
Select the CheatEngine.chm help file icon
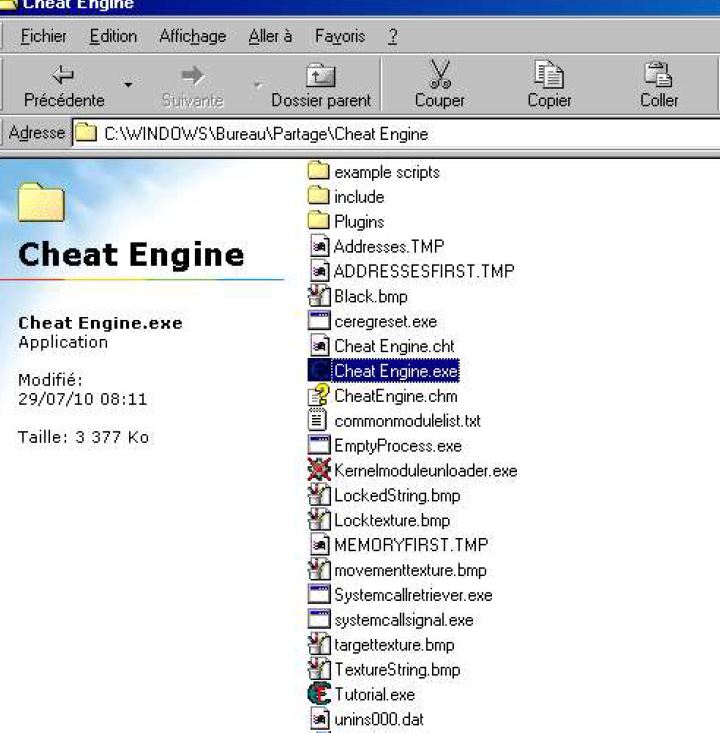[319, 395]
